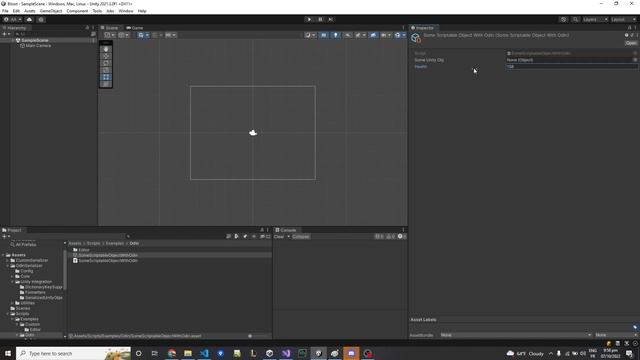This screenshot has height=360, width=640.
Task: Click the Project search by type icon
Action: pyautogui.click(x=236, y=236)
